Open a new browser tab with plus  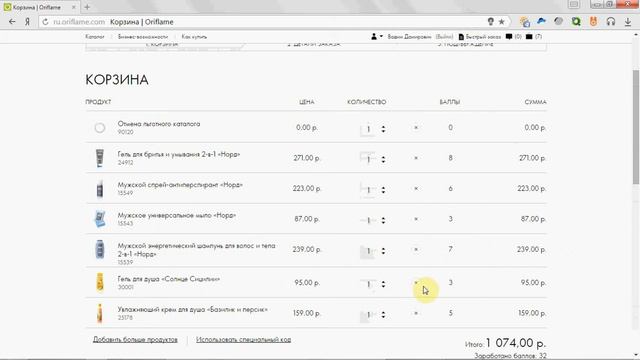pyautogui.click(x=87, y=7)
